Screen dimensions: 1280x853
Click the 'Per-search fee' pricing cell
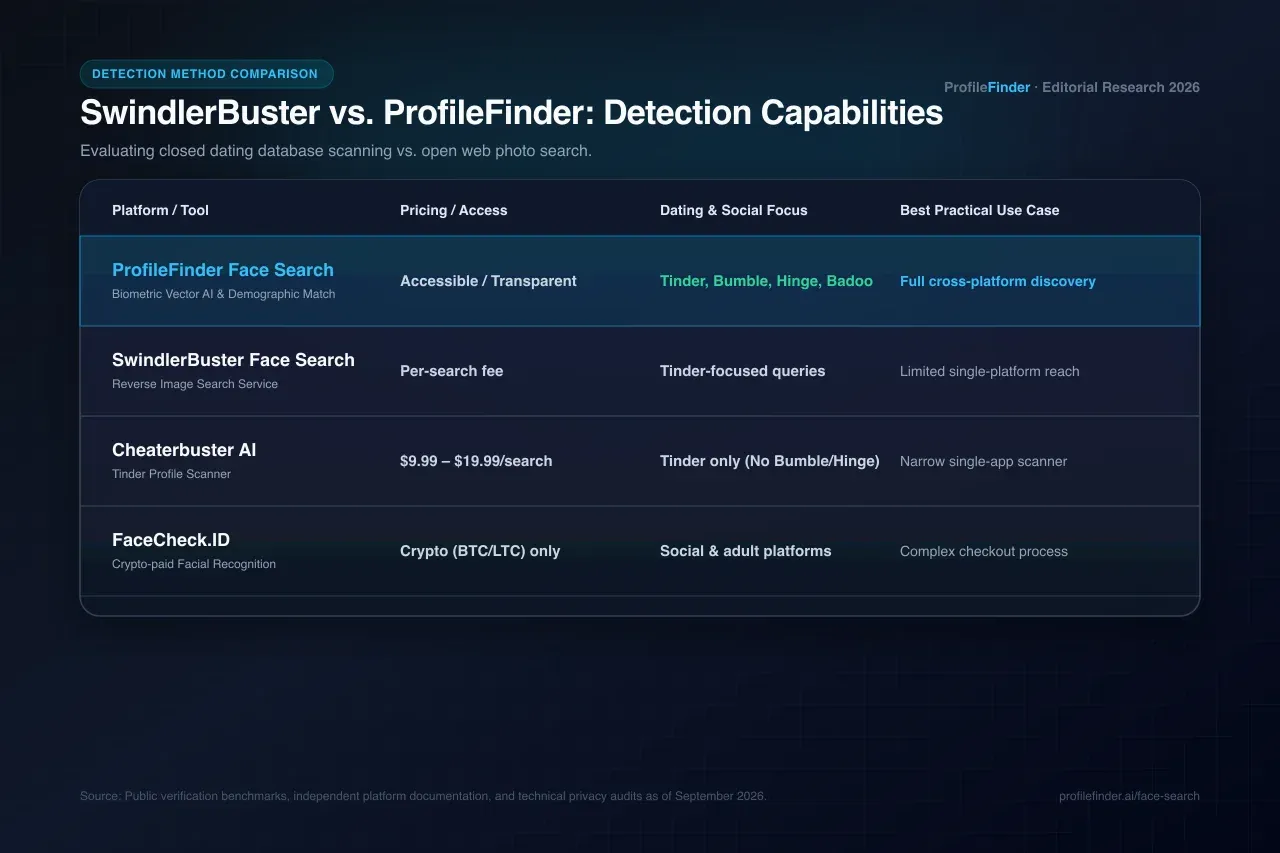click(451, 371)
